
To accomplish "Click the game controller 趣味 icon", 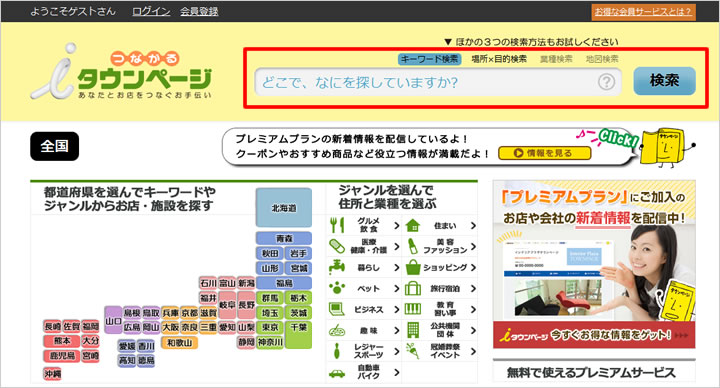I will click(x=337, y=330).
